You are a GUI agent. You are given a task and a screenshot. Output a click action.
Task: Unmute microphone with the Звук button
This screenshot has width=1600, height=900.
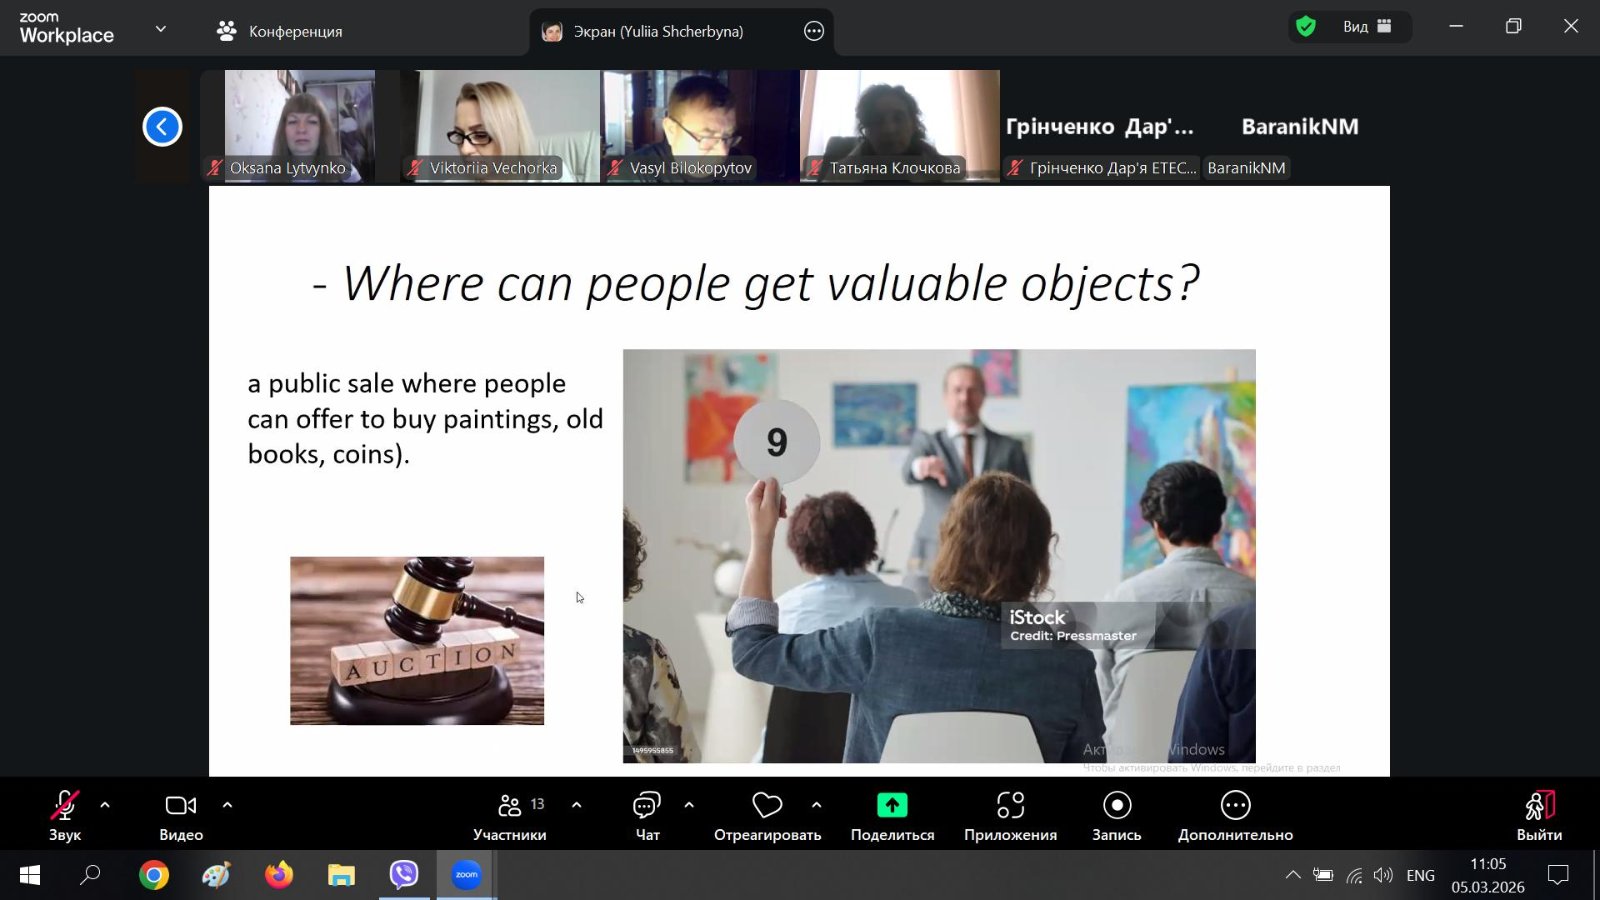point(65,816)
